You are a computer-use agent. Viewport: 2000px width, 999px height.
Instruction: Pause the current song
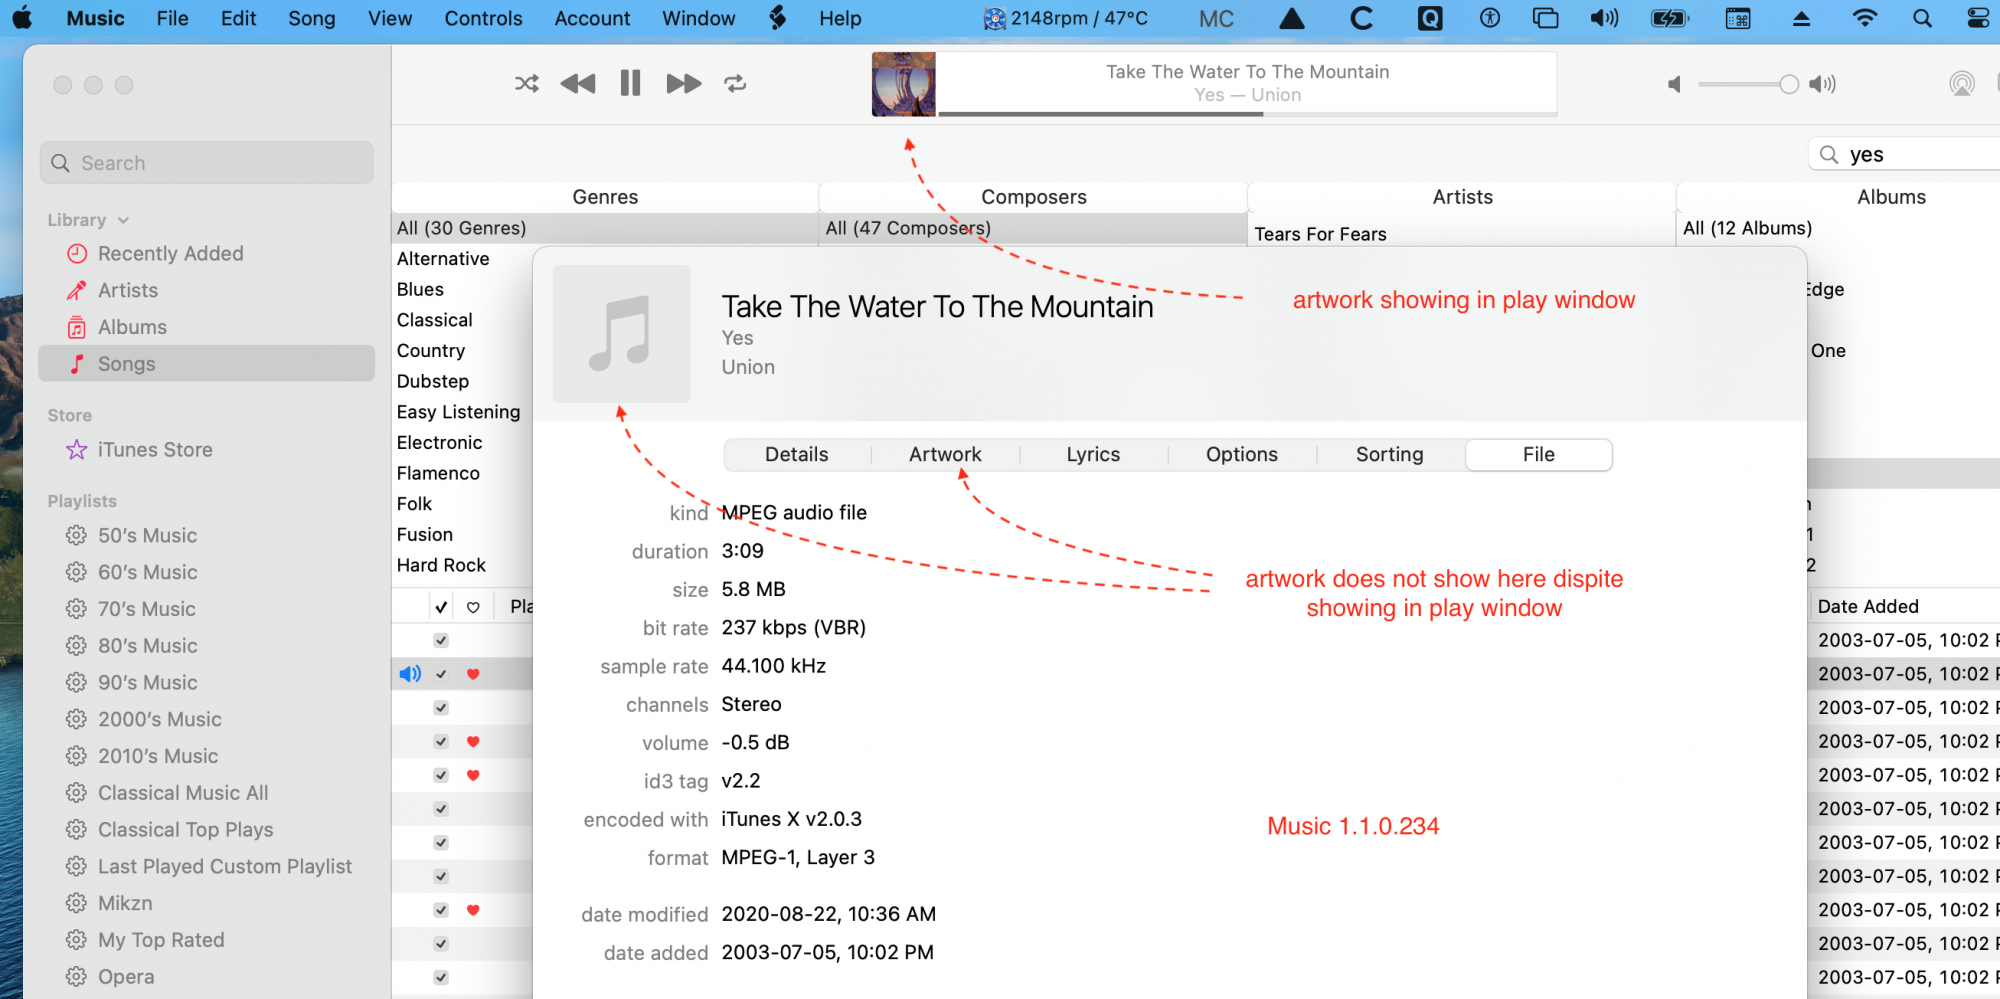pyautogui.click(x=630, y=83)
